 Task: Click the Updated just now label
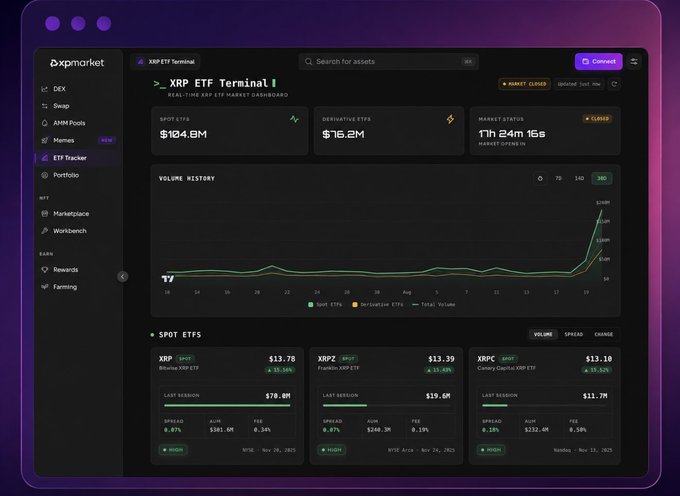click(x=579, y=84)
